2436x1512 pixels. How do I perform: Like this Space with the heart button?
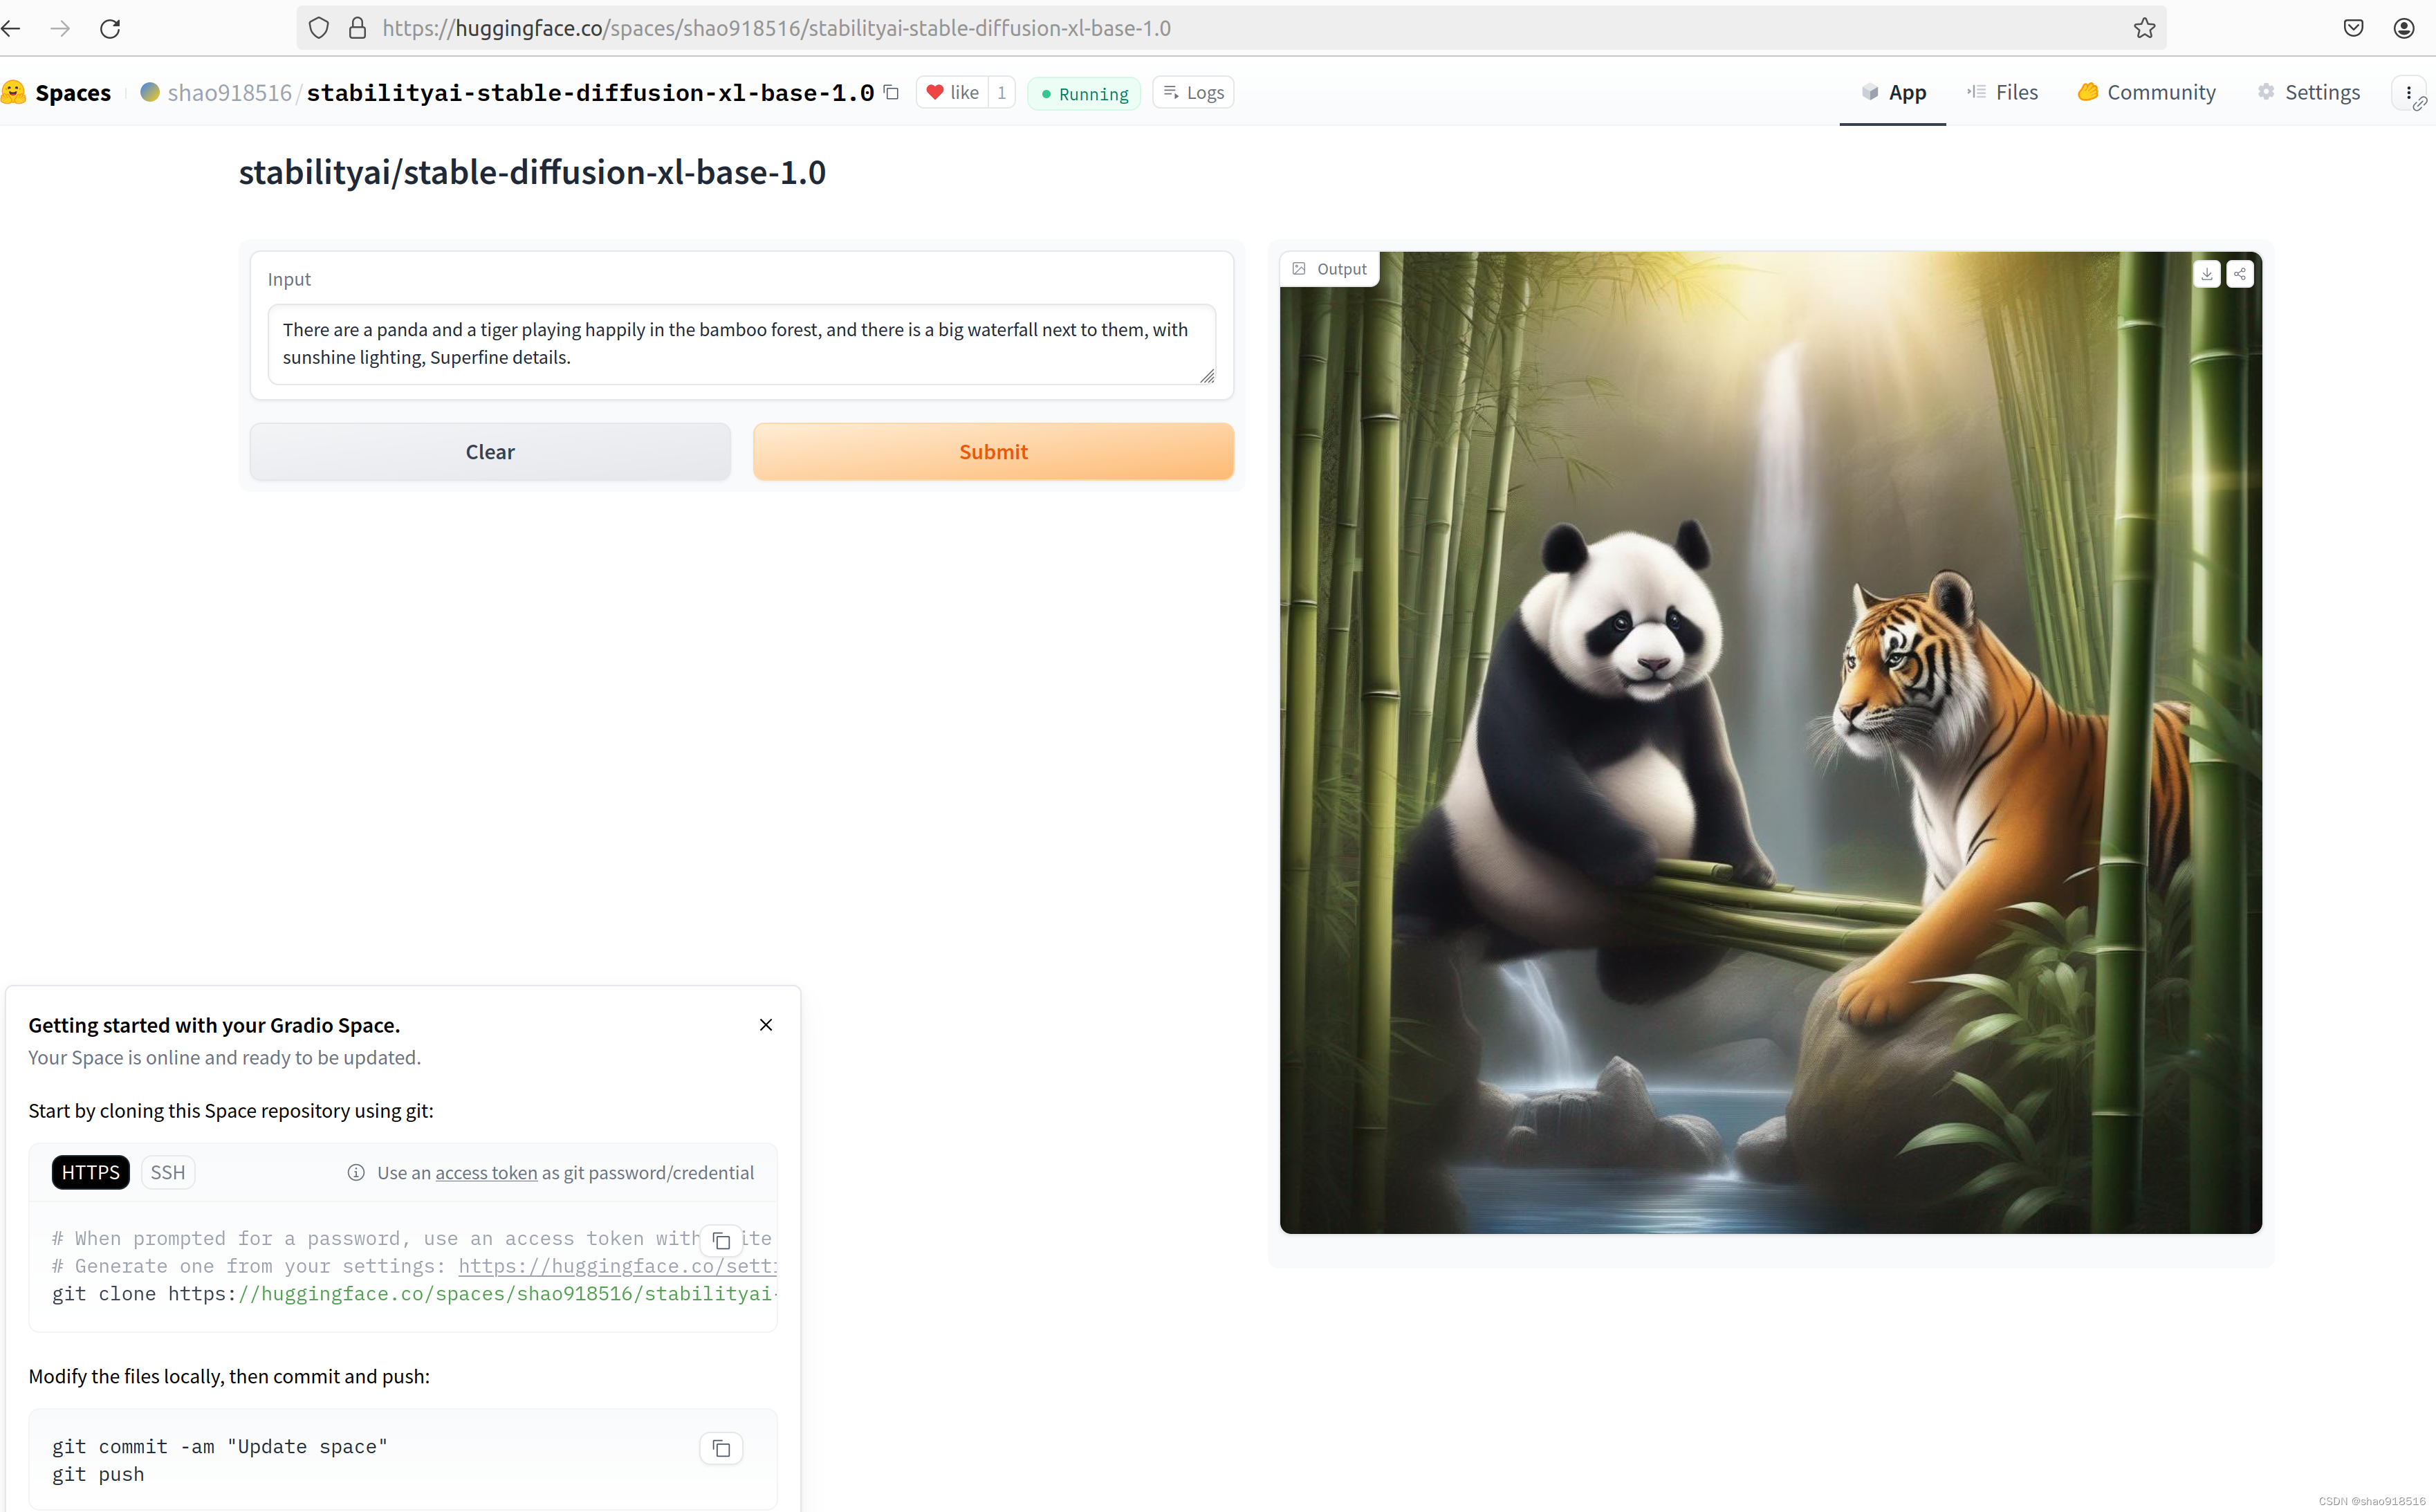pos(952,92)
